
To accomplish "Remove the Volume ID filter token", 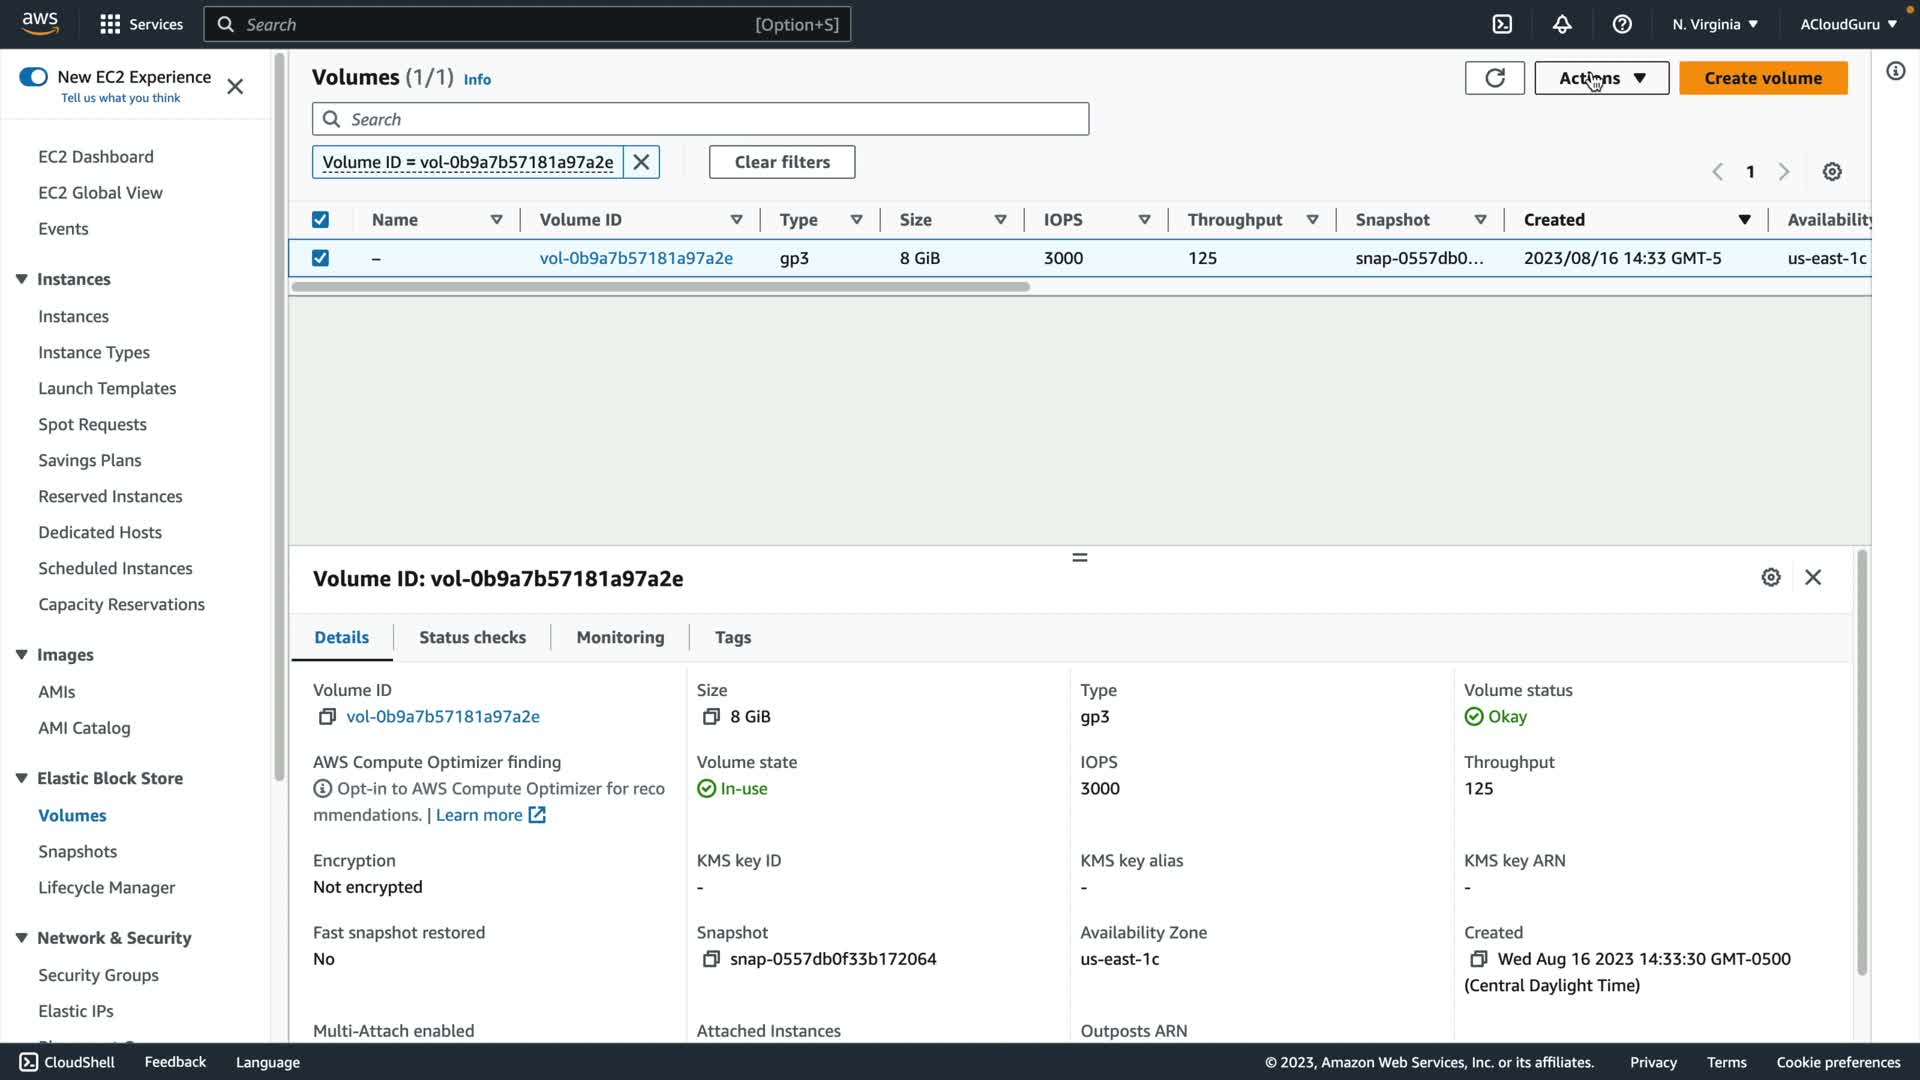I will coord(641,162).
